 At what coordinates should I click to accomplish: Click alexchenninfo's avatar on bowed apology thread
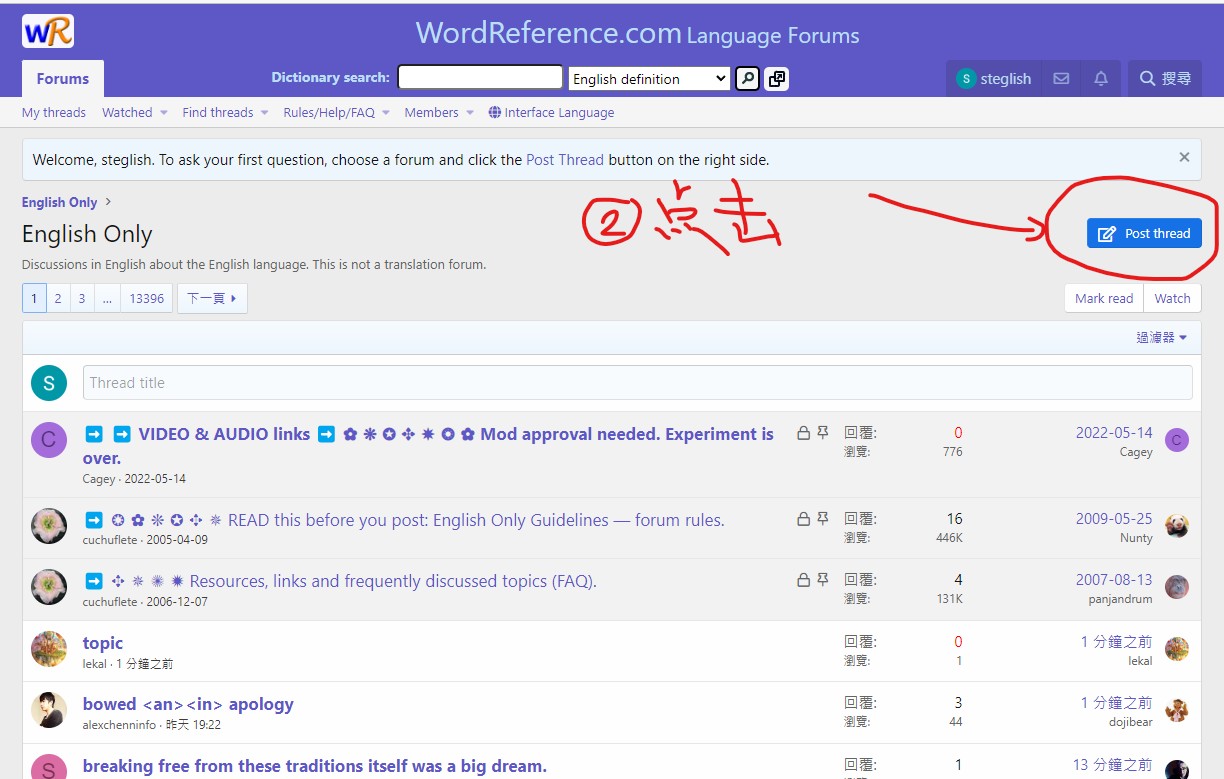[49, 709]
